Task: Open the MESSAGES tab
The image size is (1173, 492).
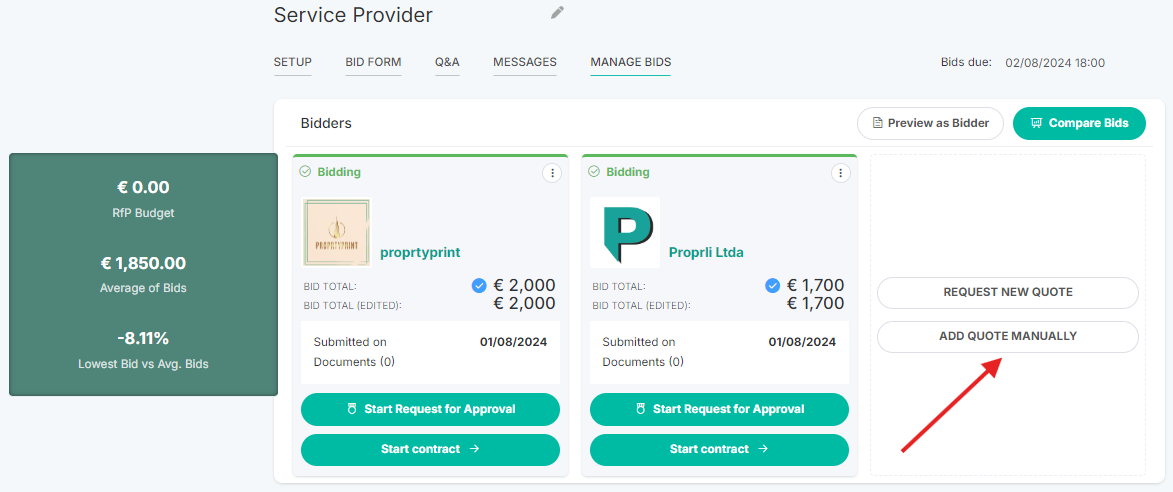Action: [x=524, y=62]
